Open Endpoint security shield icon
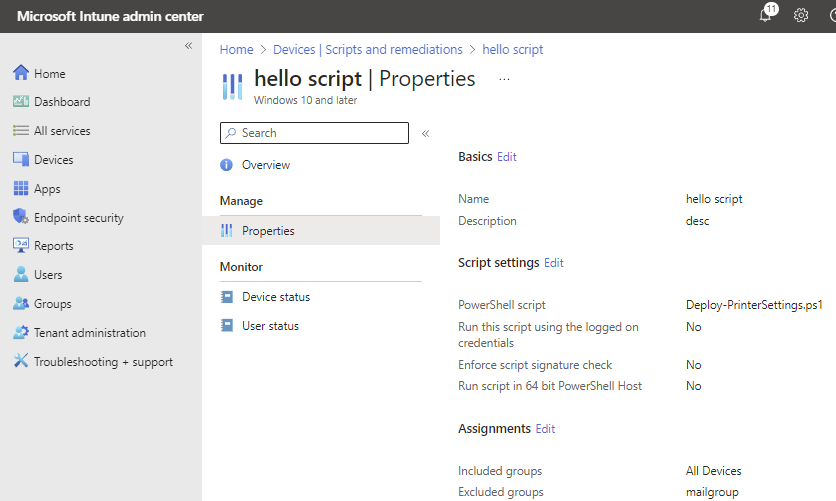This screenshot has height=501, width=836. (x=21, y=218)
